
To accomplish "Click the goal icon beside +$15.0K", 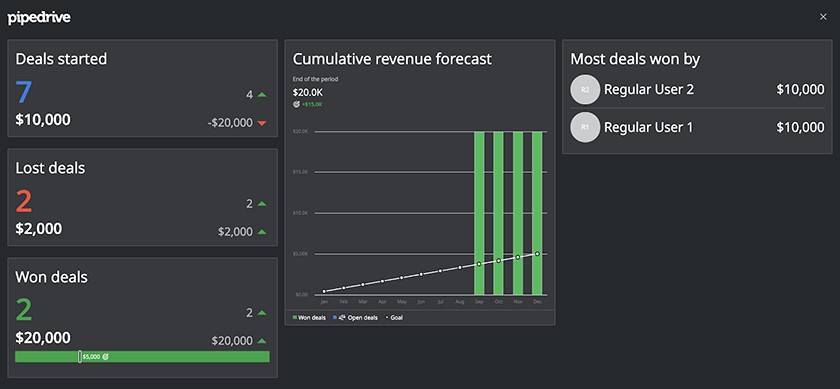I will pyautogui.click(x=296, y=104).
